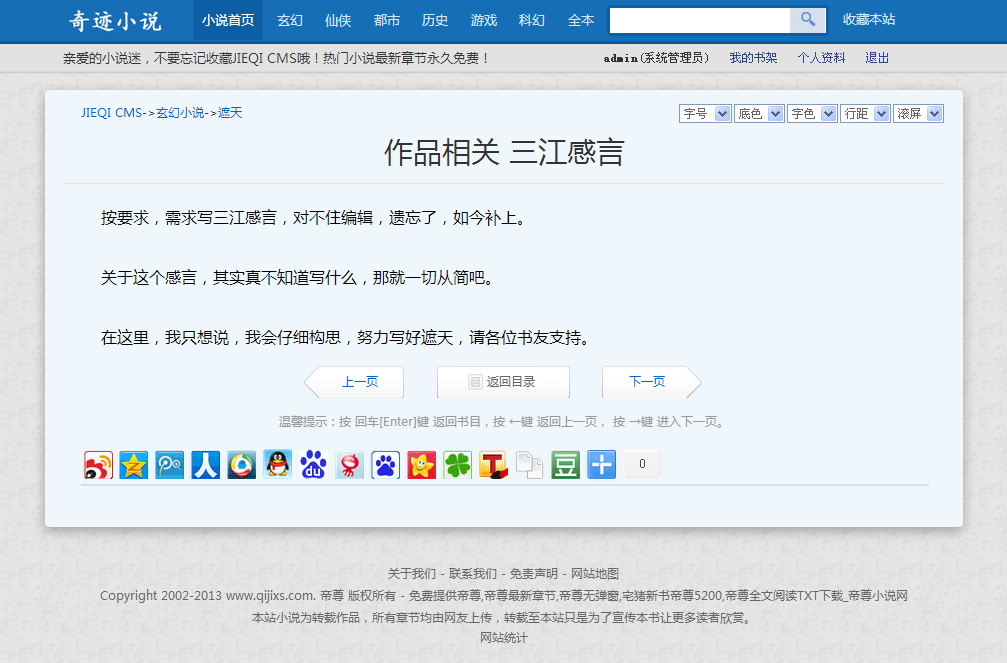Viewport: 1007px width, 663px height.
Task: Open 我的书架 bookshelf link
Action: [x=753, y=58]
